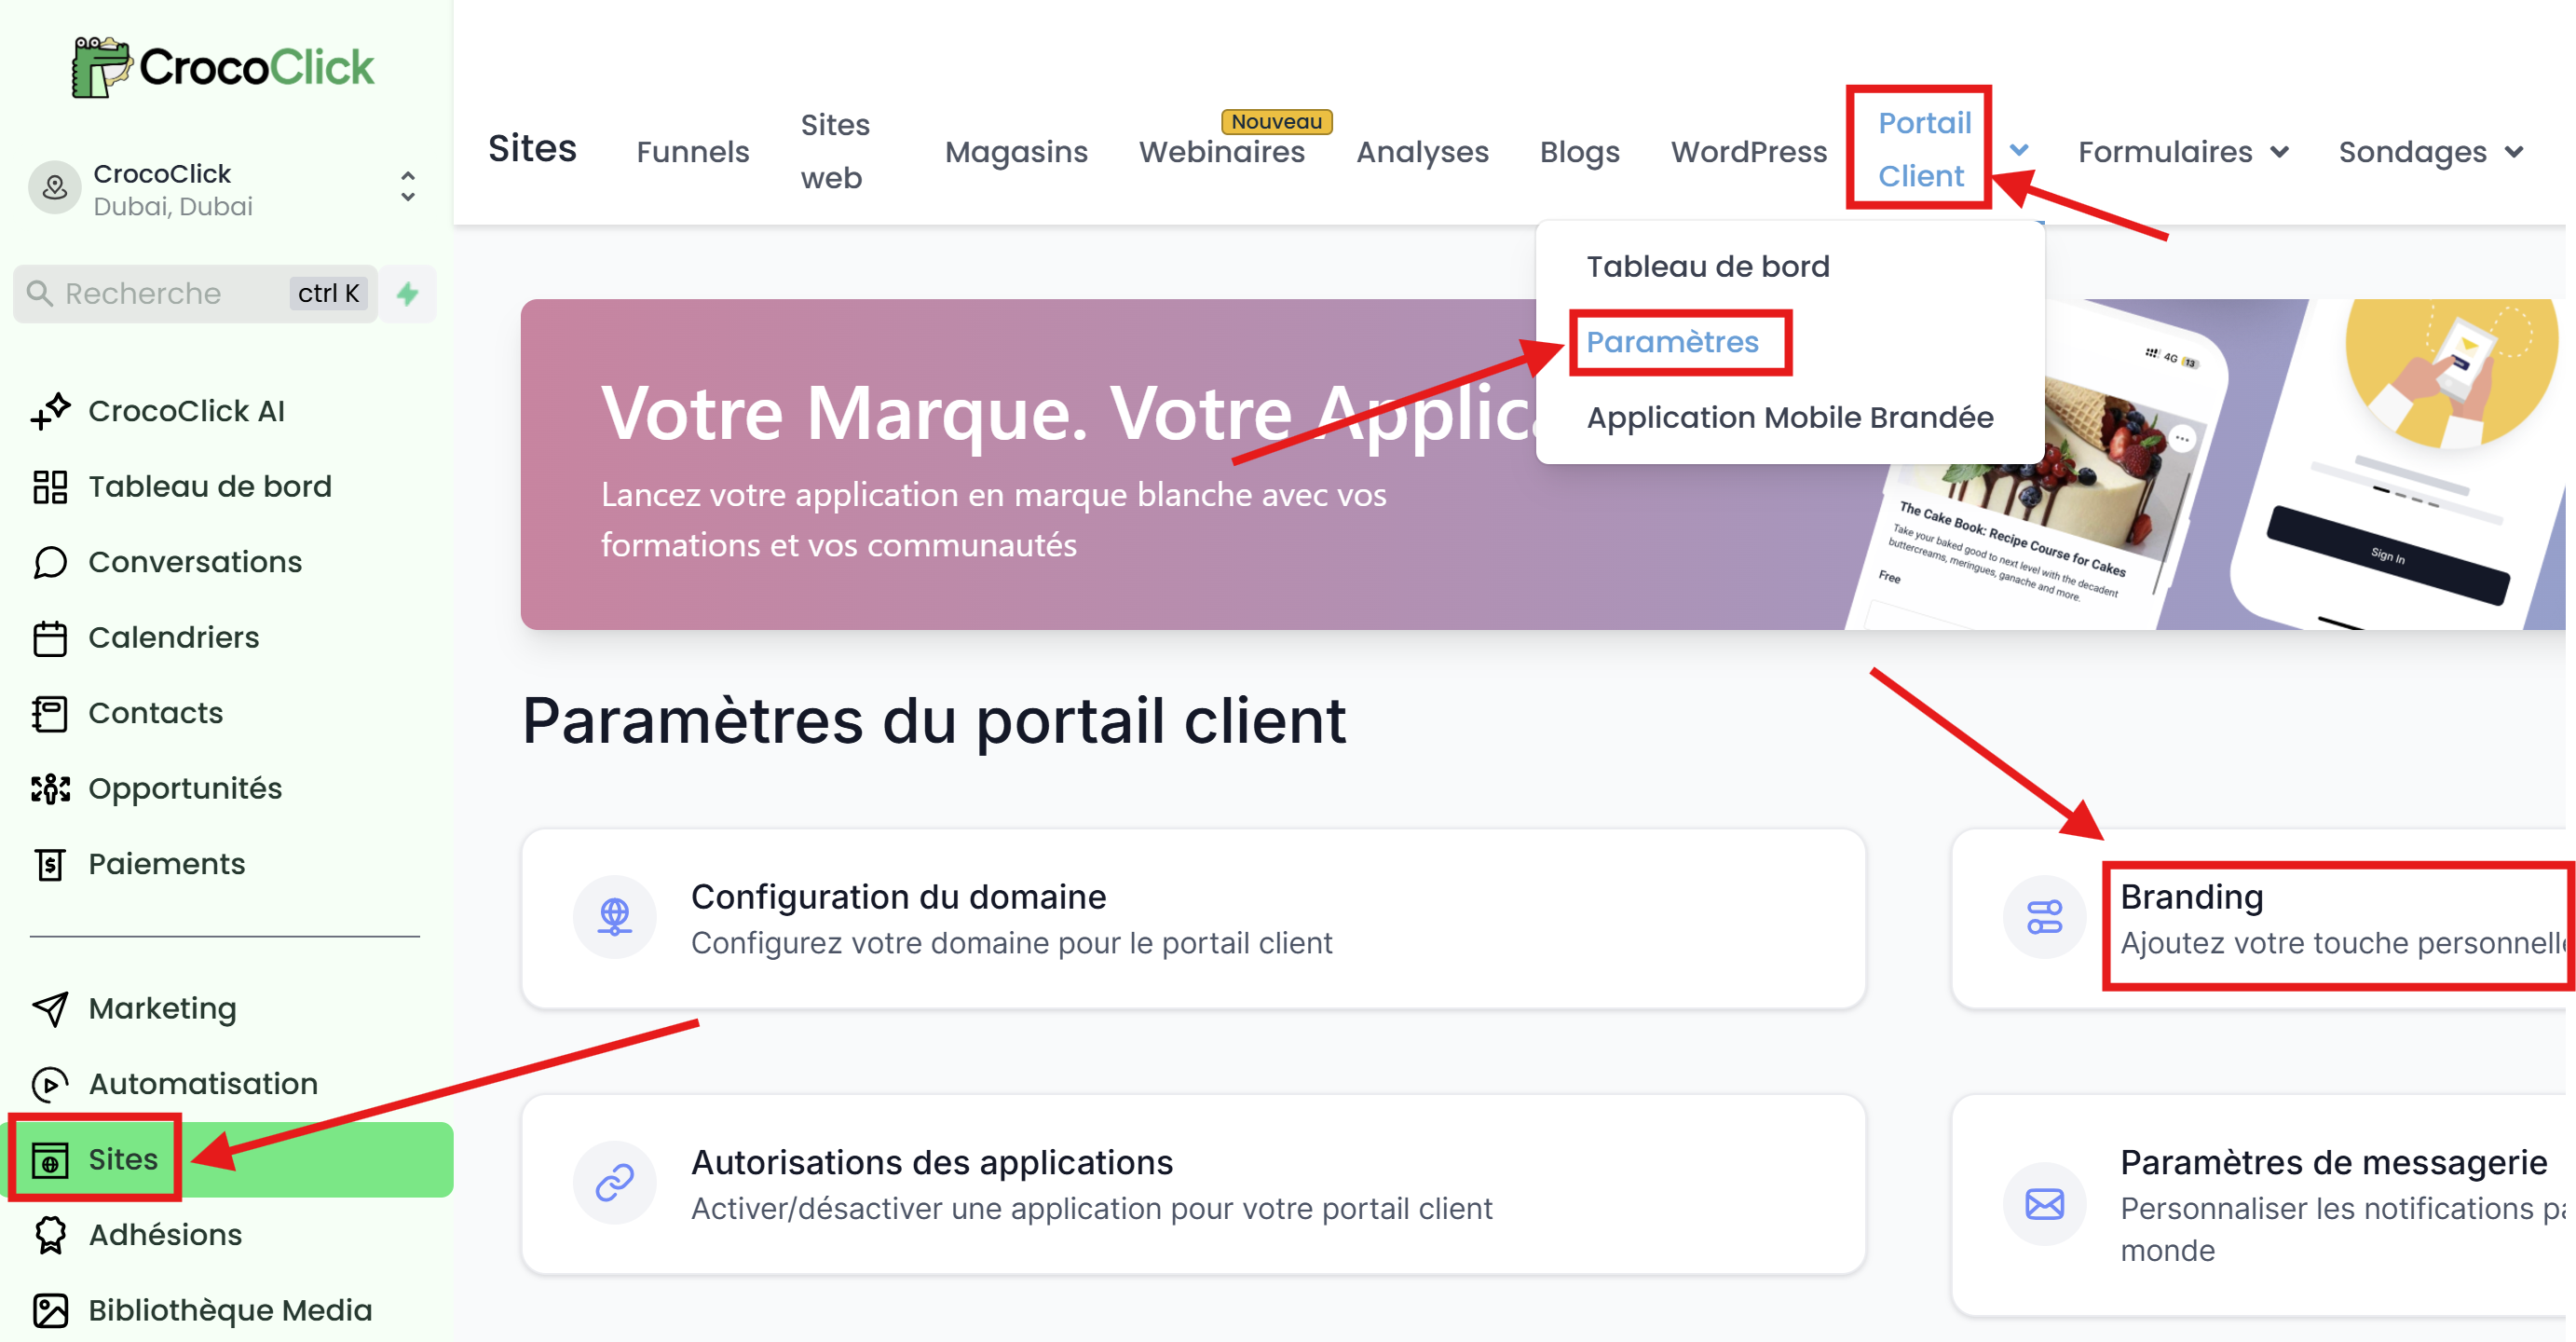2576x1342 pixels.
Task: Expand the CrocoClick account switcher arrows
Action: [408, 187]
